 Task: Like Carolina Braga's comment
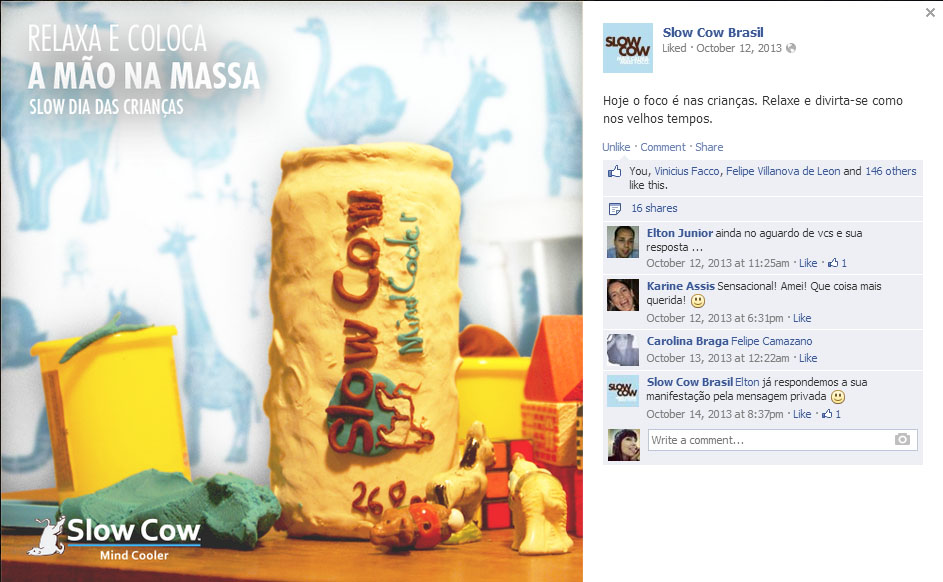click(x=808, y=358)
